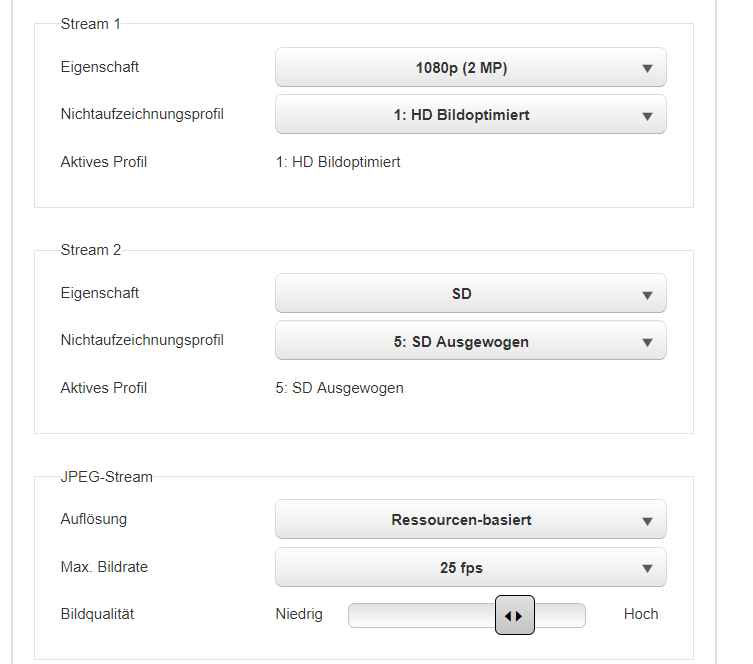Viewport: 753px width, 664px height.
Task: Click Stream 1 active profile text 1: HD Bildoptimiert
Action: [x=338, y=162]
